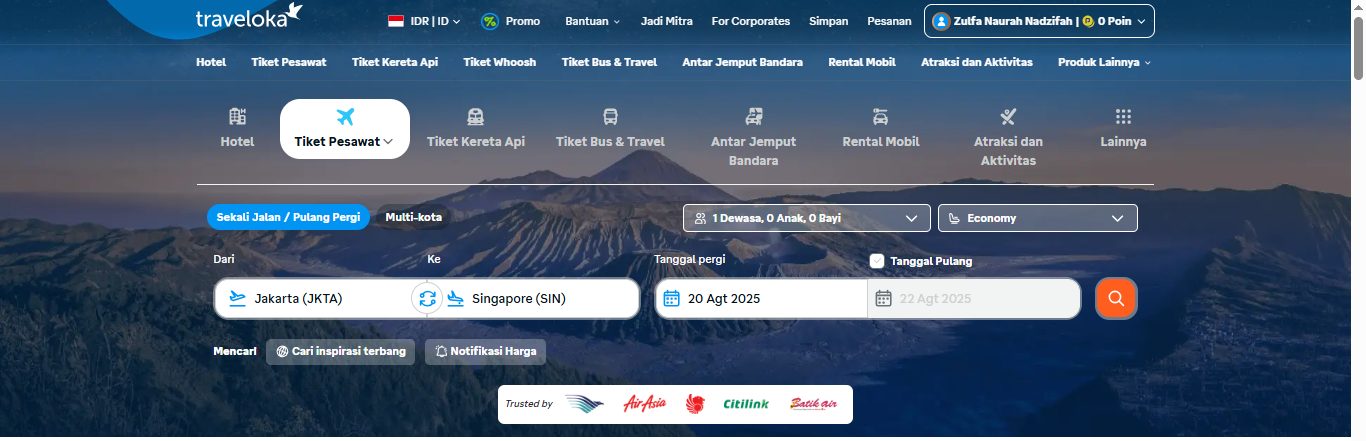Click the Notifikasi Harga button

coord(486,351)
